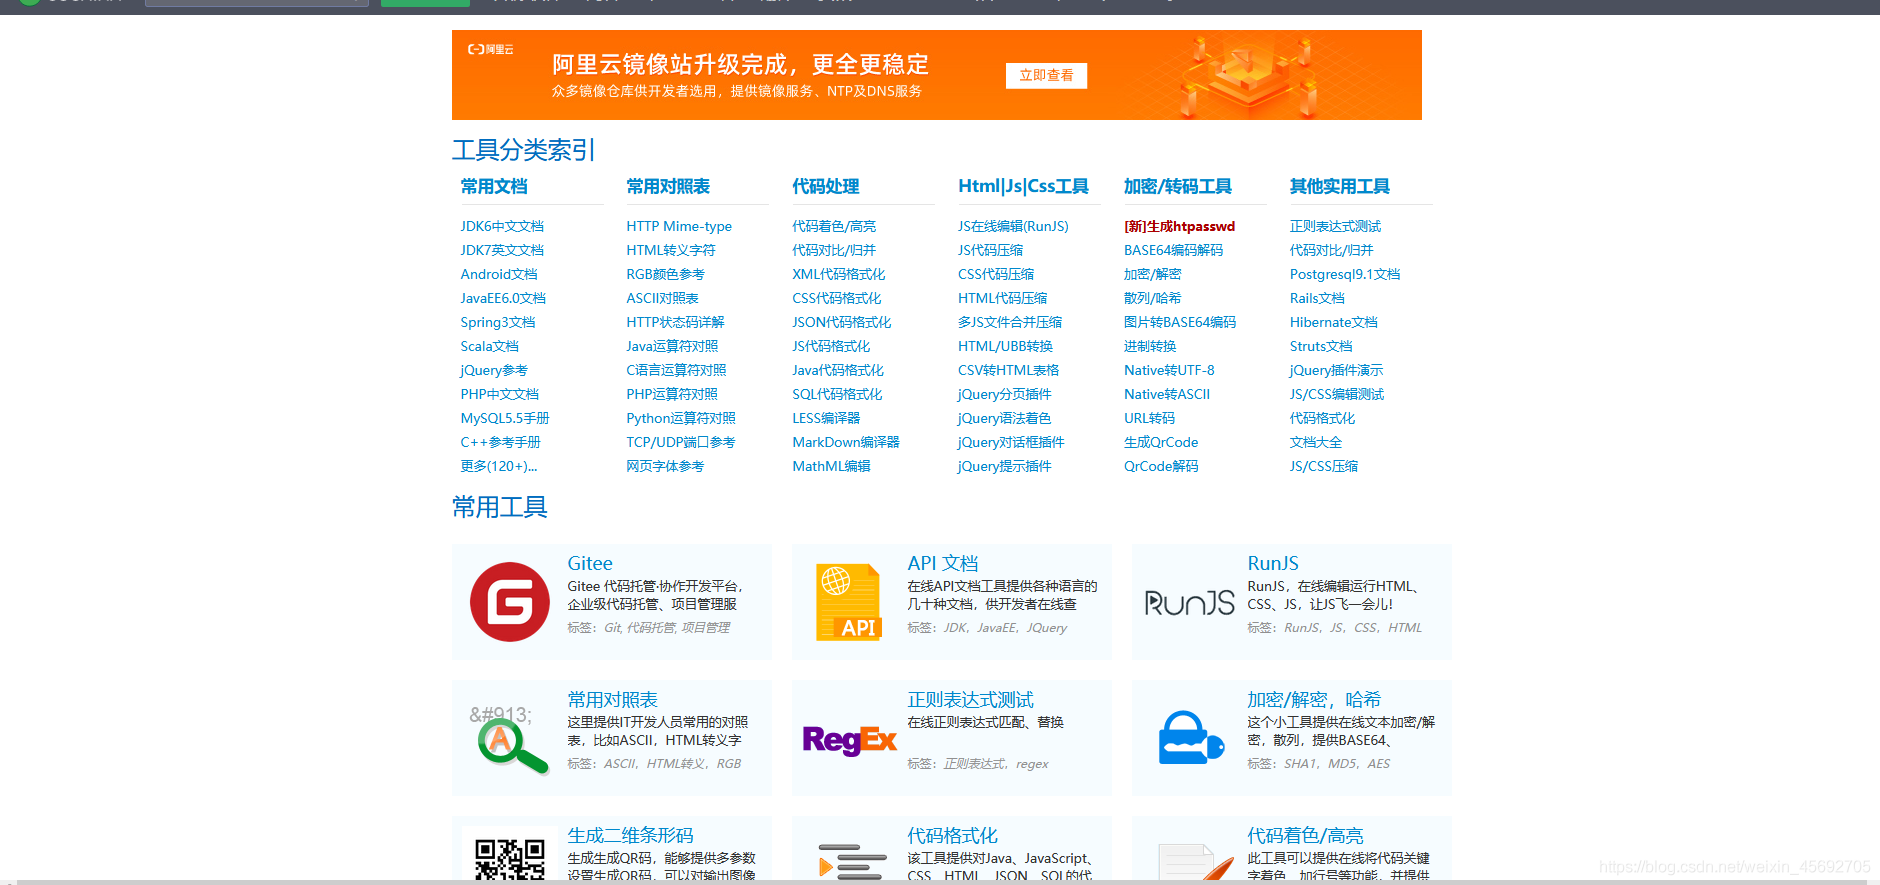The height and width of the screenshot is (885, 1880).
Task: Open the 代码处理 category heading
Action: coord(826,186)
